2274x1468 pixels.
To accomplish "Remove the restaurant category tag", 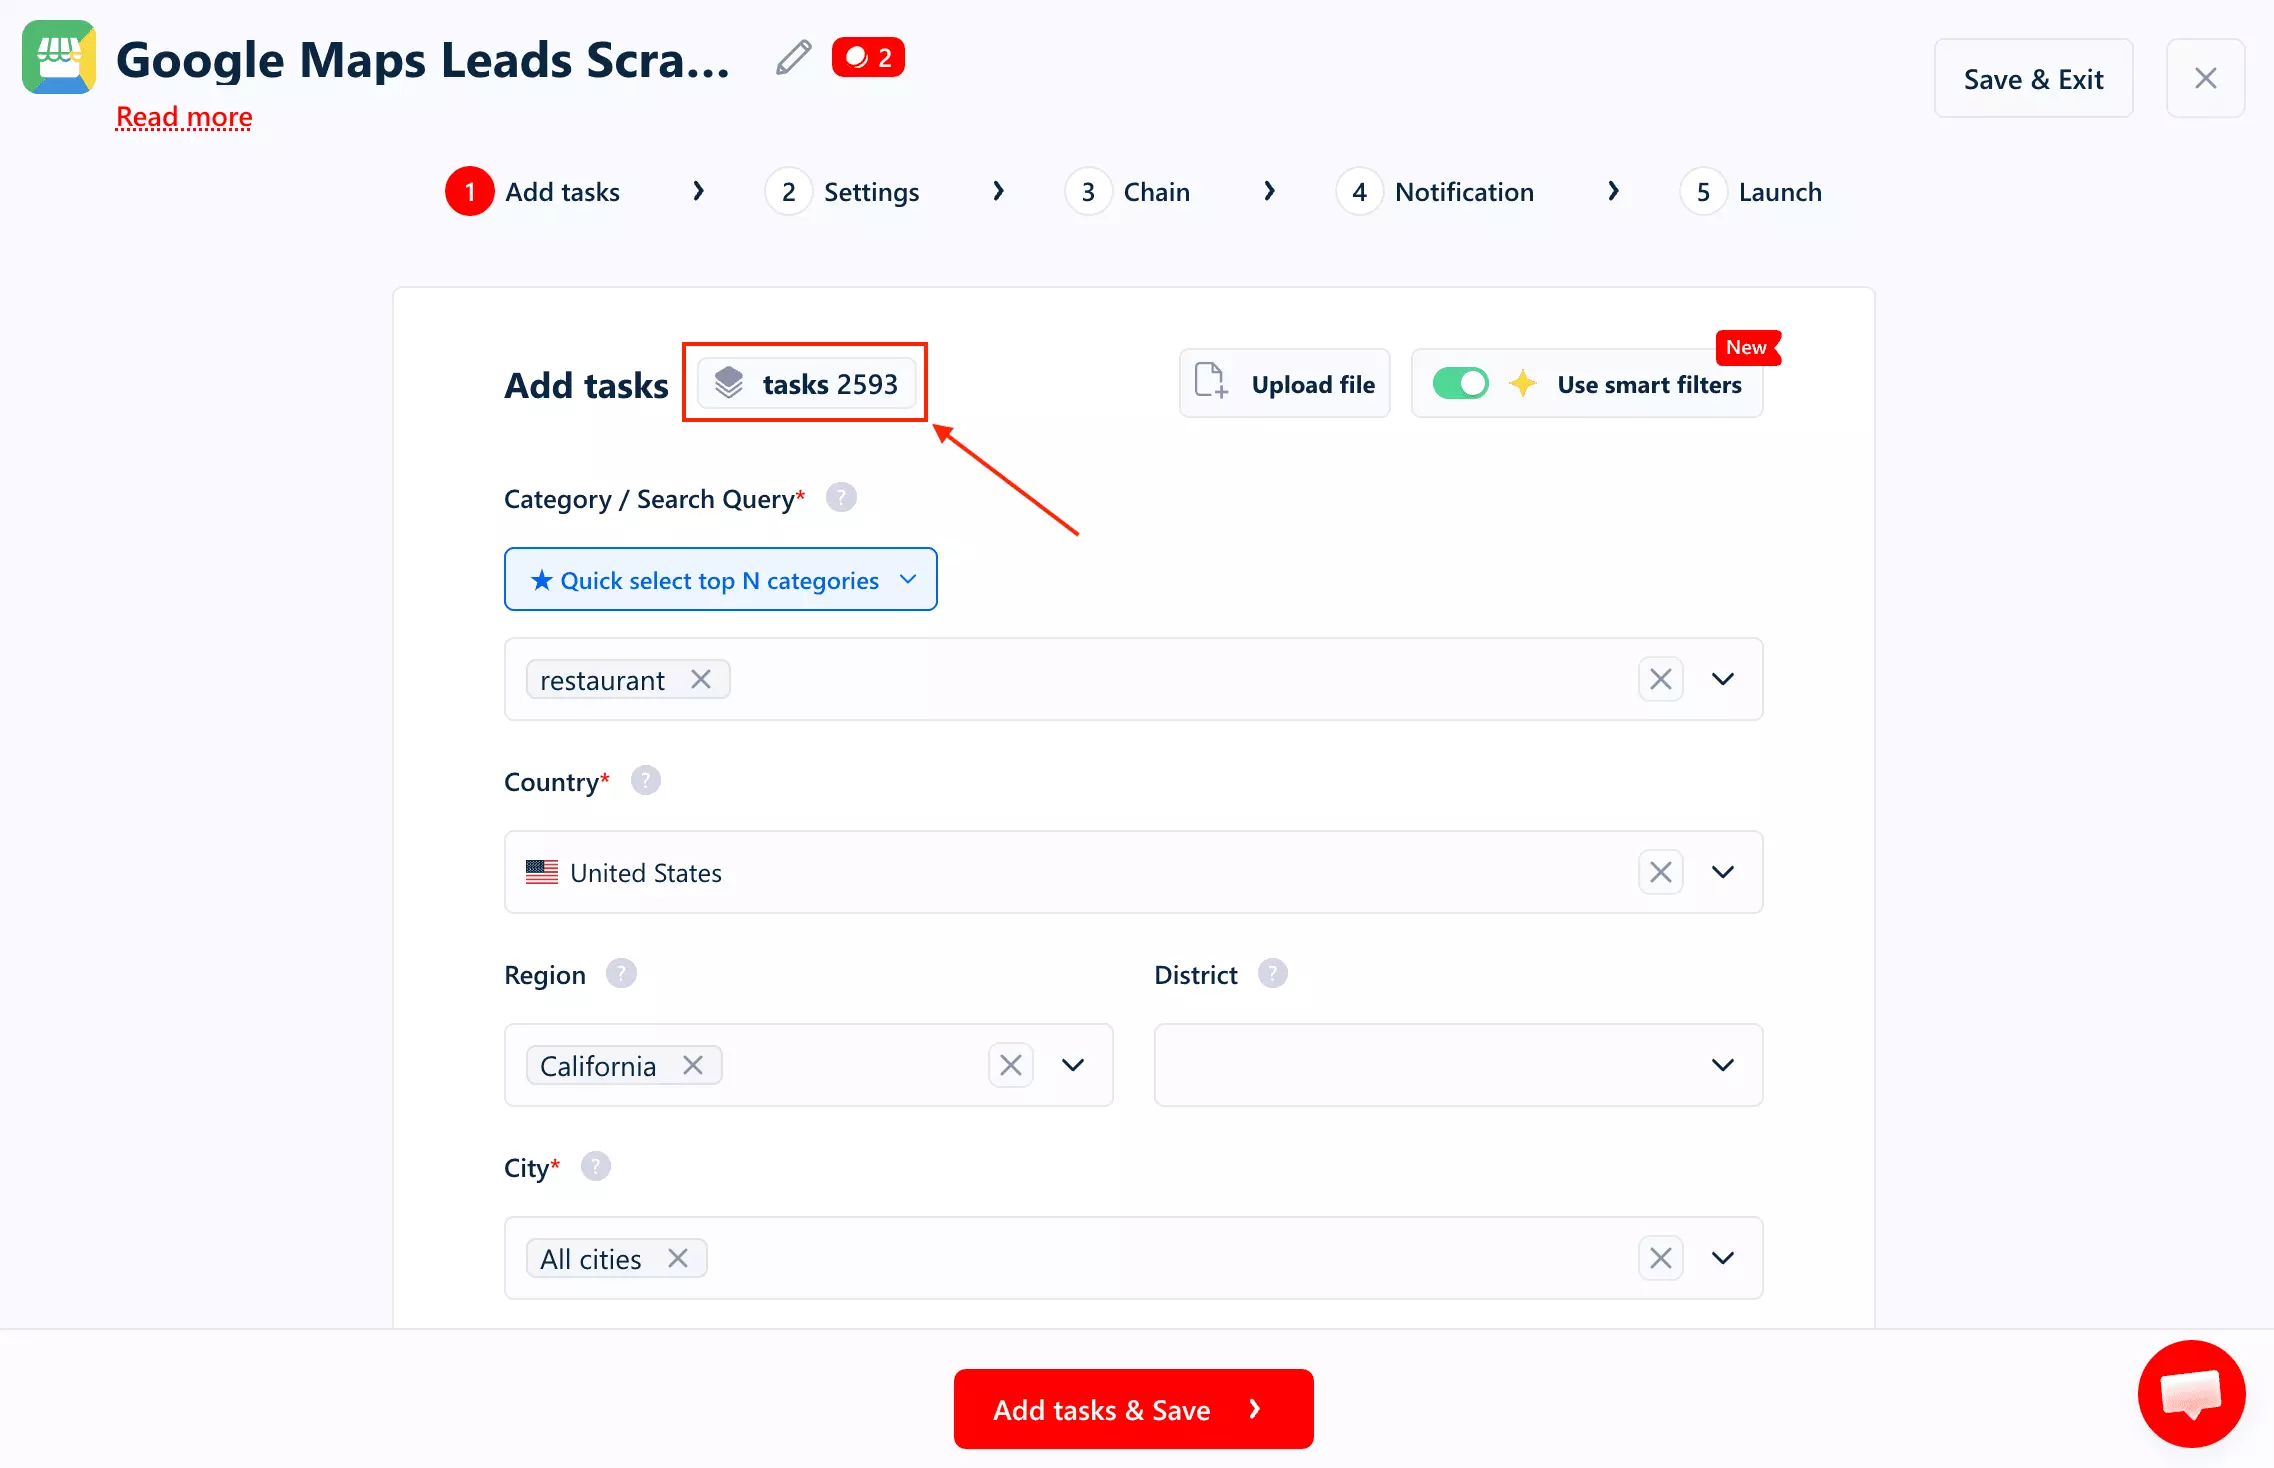I will [x=701, y=680].
